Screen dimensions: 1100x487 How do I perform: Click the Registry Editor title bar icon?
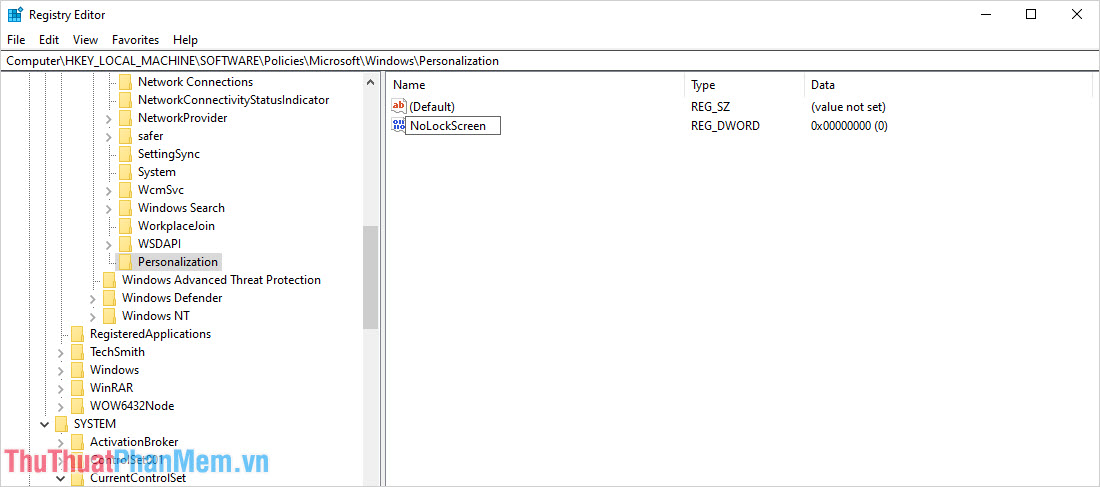pos(15,14)
